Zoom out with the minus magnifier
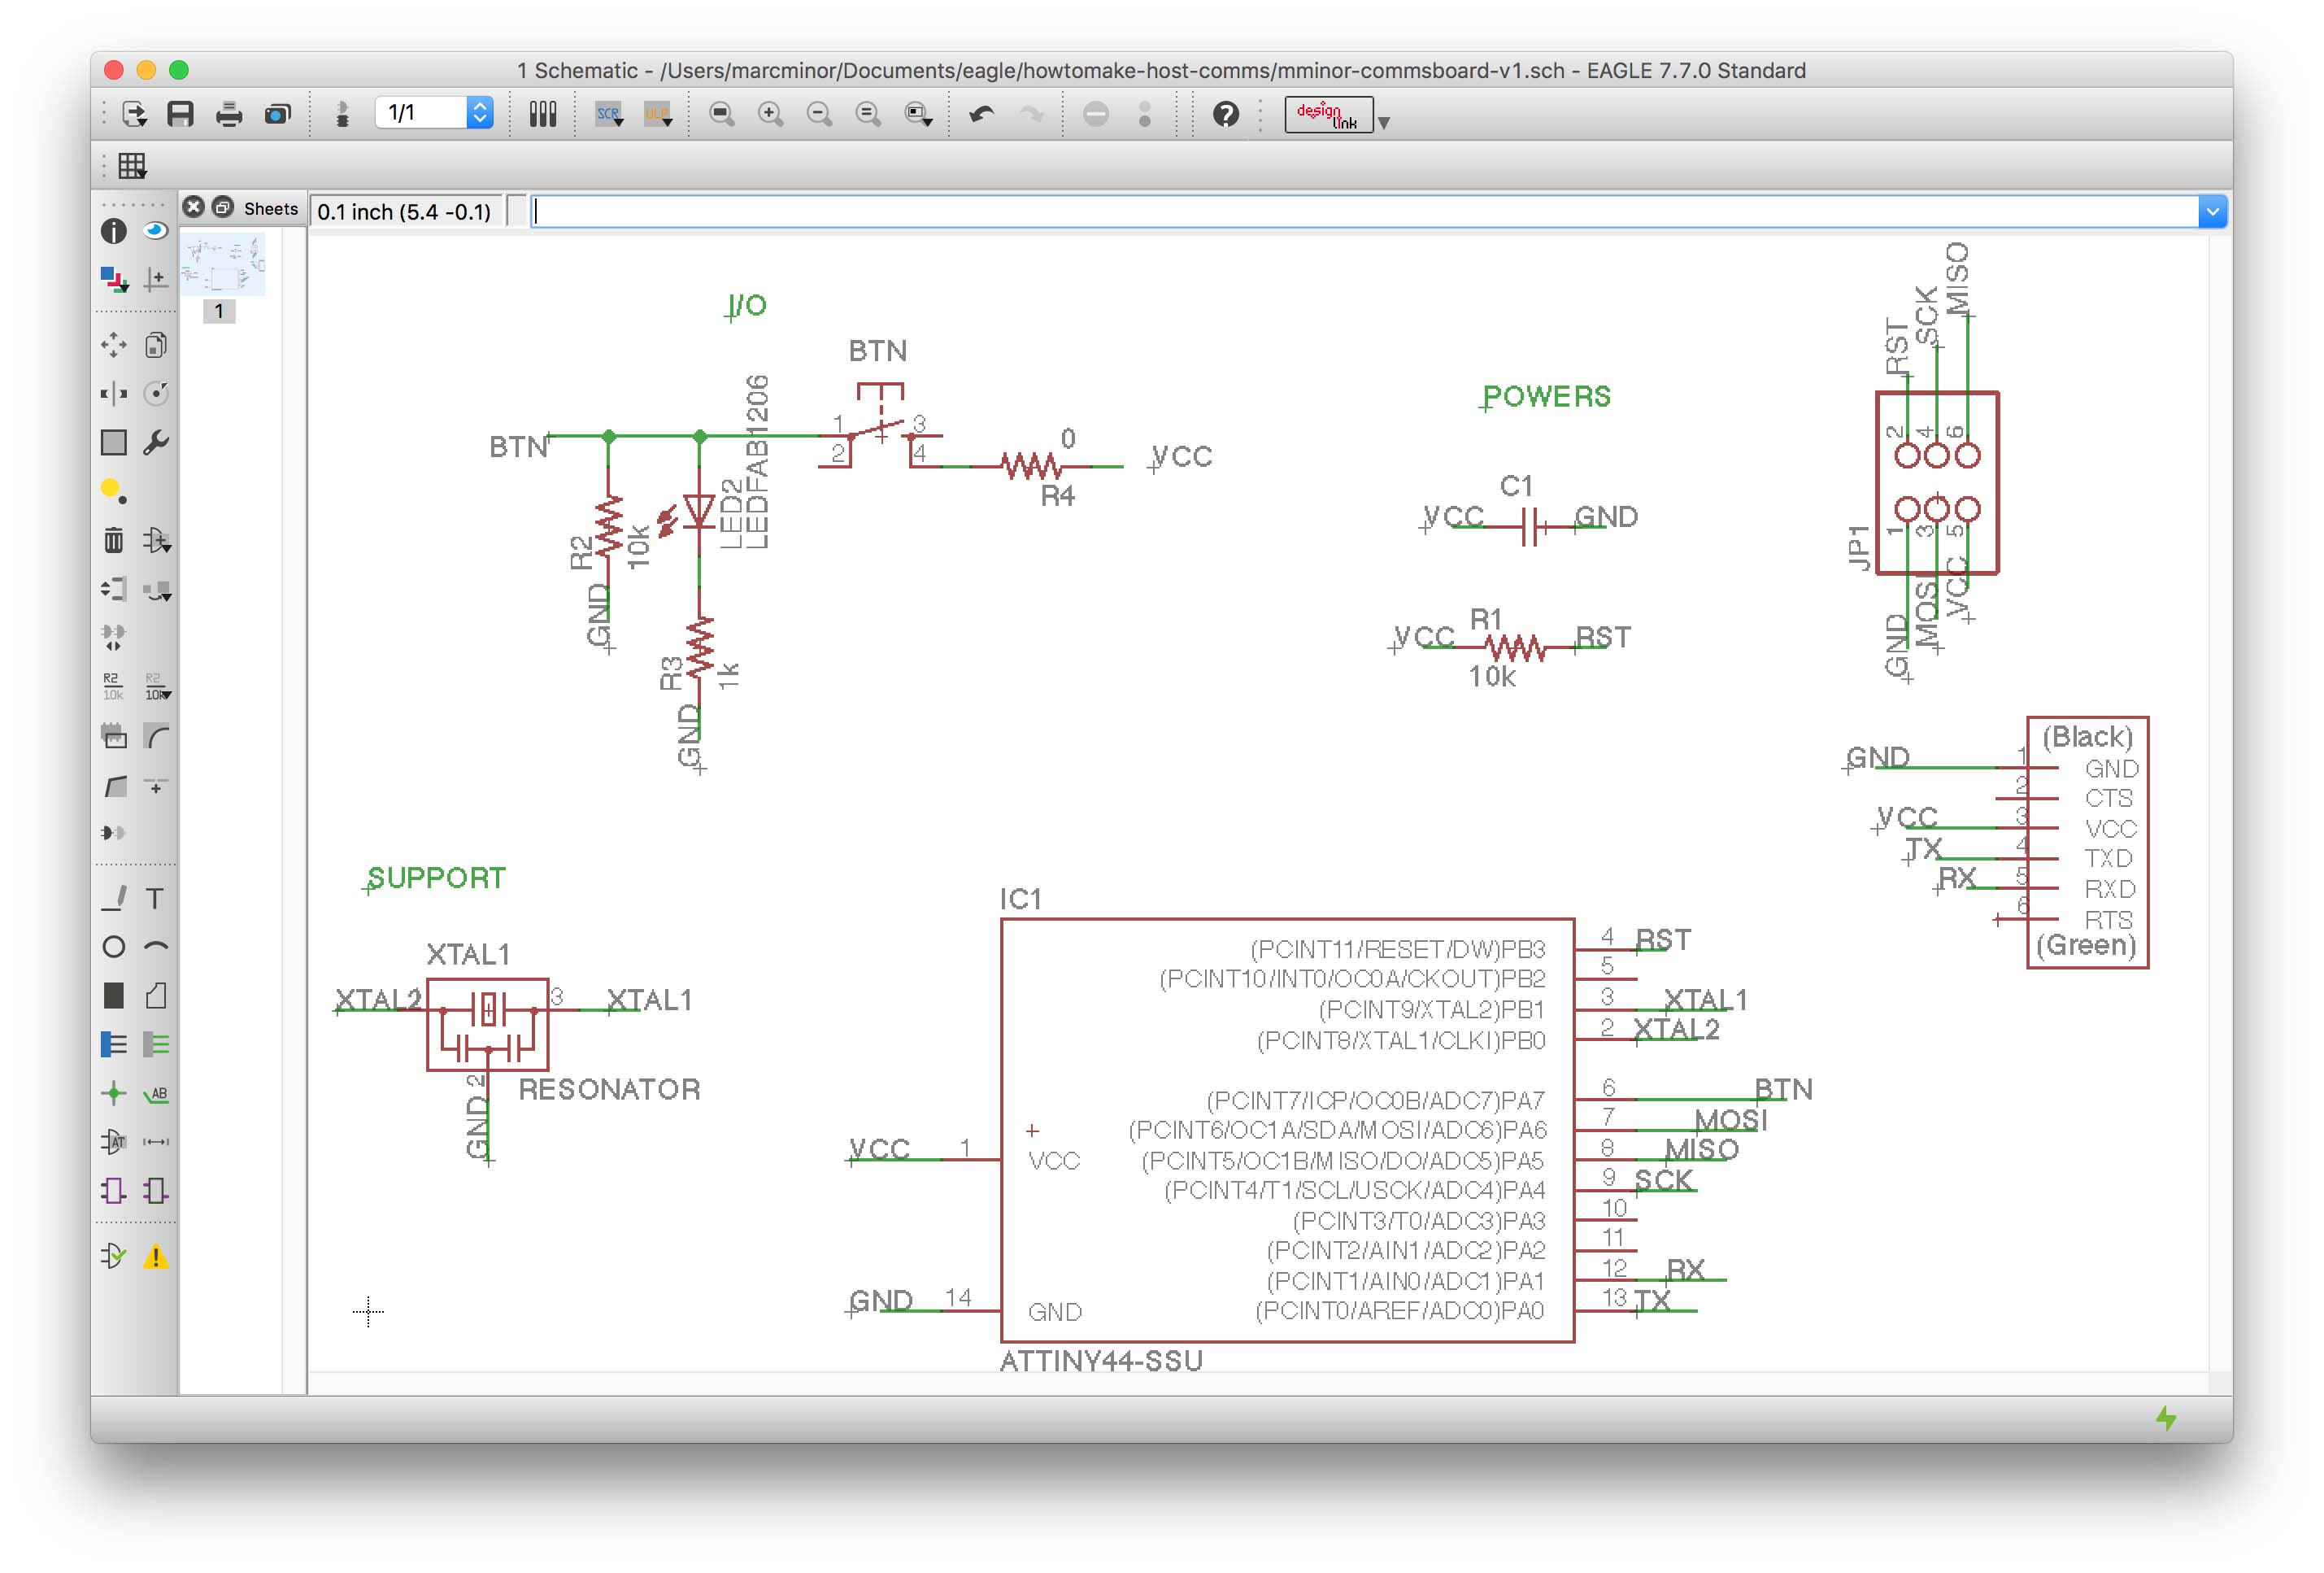Image resolution: width=2324 pixels, height=1573 pixels. click(x=819, y=114)
